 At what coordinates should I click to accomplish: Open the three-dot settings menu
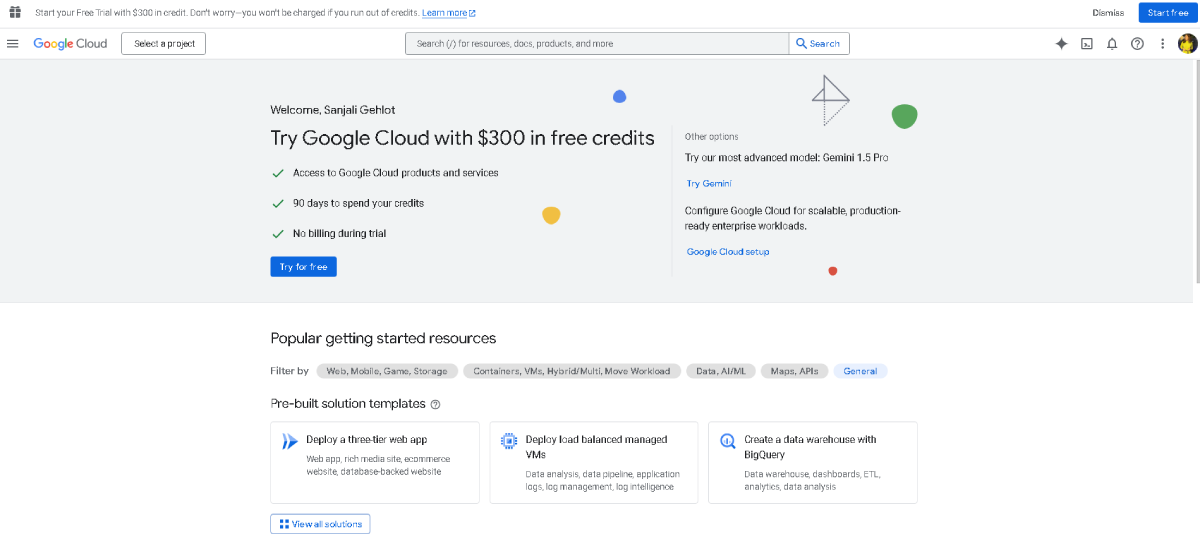click(1162, 43)
